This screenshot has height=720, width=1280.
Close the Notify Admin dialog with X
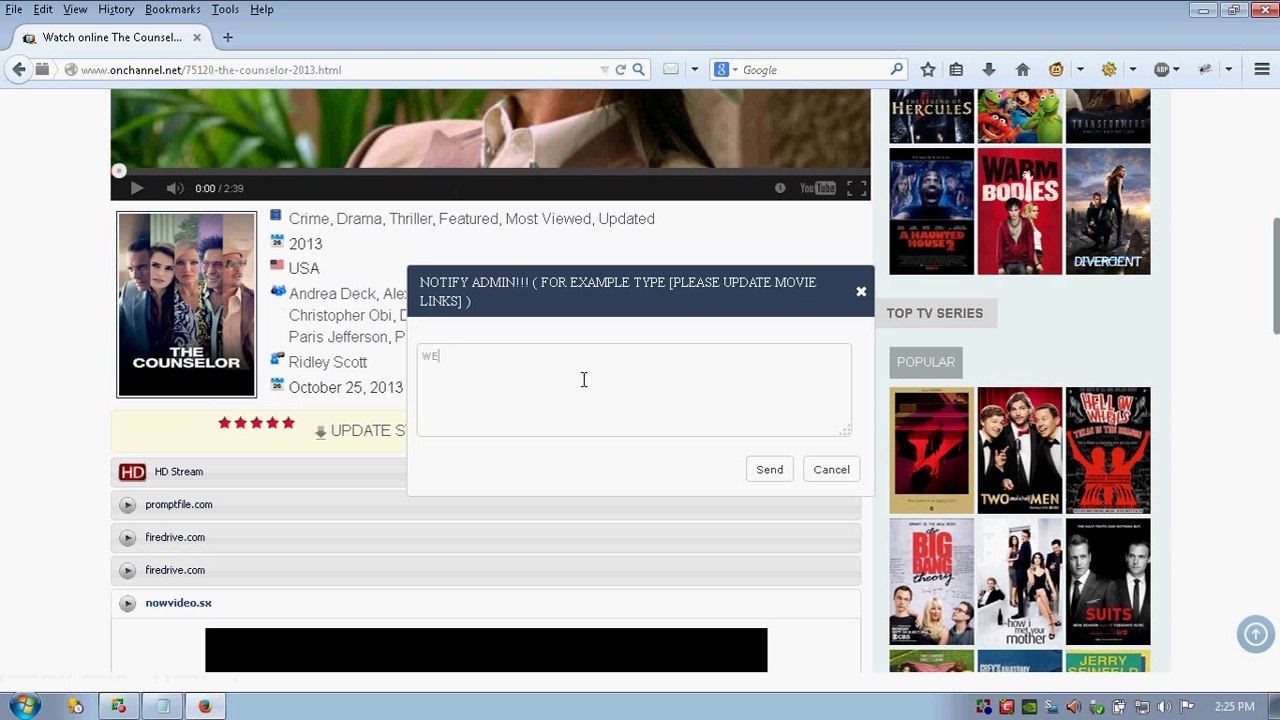click(861, 292)
